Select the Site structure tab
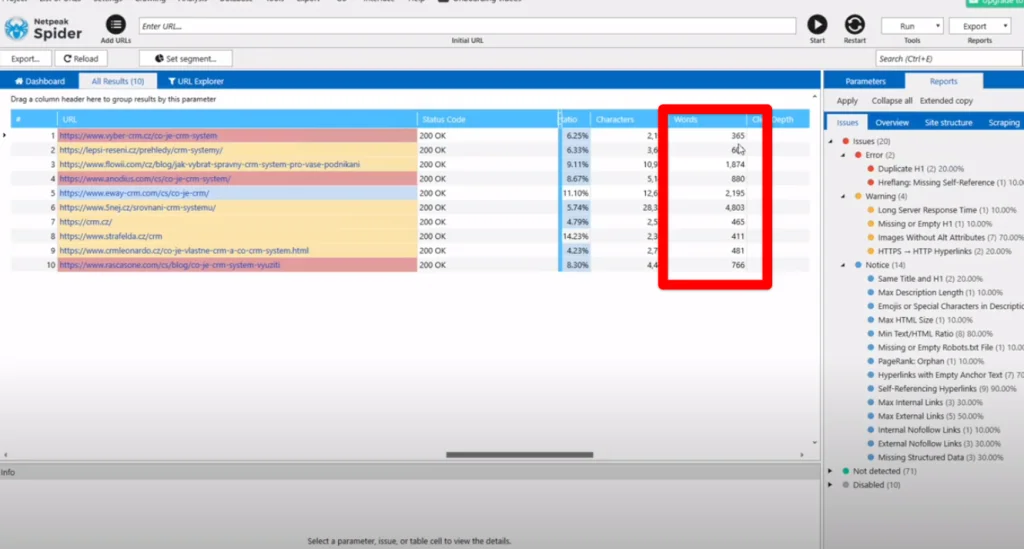Viewport: 1024px width, 549px height. (x=948, y=122)
